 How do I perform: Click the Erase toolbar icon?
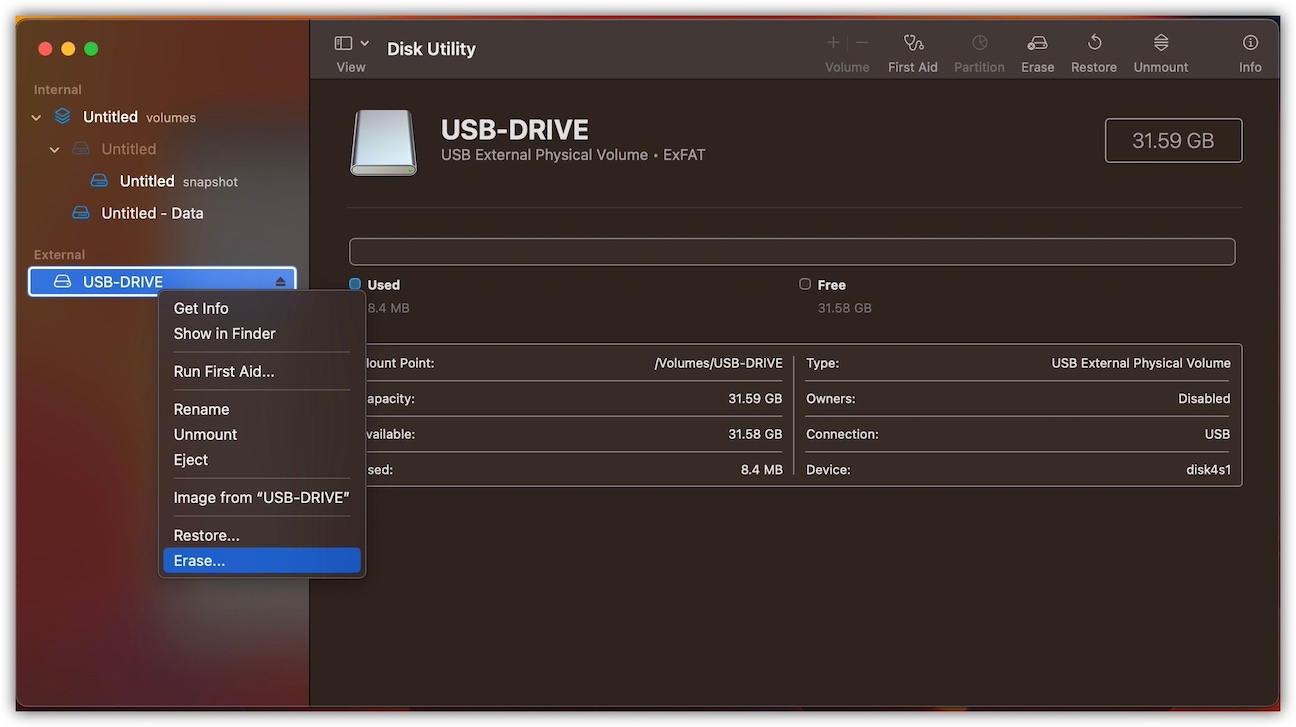(1037, 43)
